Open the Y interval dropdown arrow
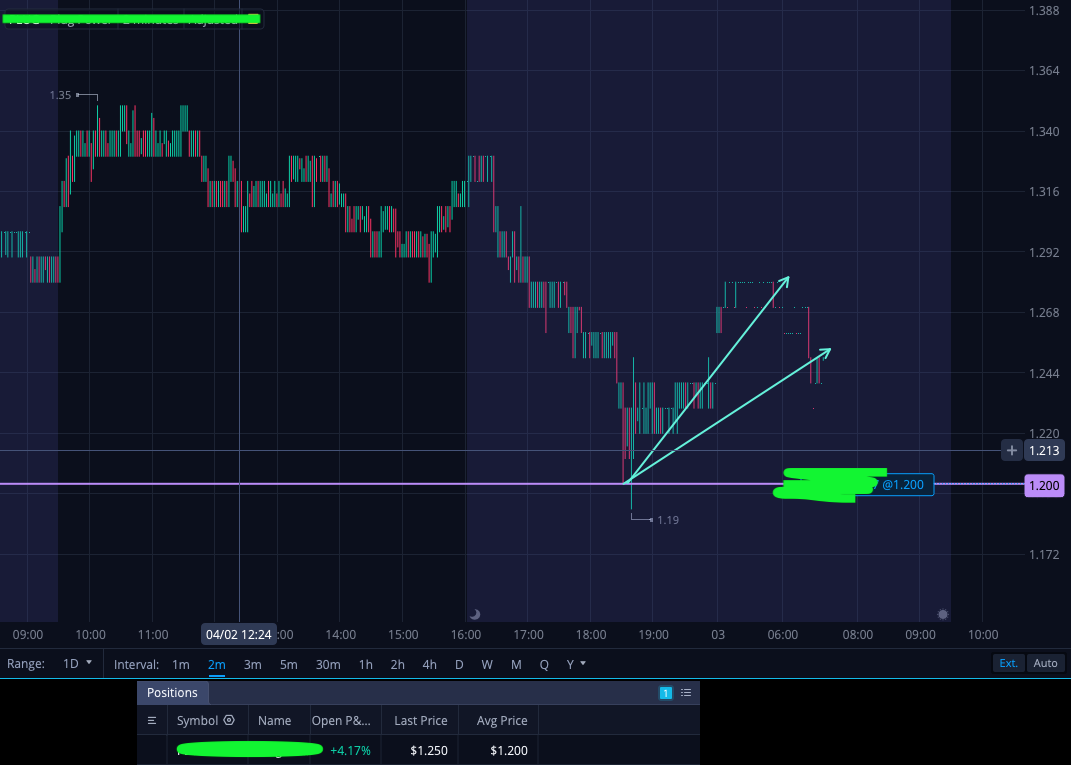Viewport: 1071px width, 765px height. (x=583, y=663)
